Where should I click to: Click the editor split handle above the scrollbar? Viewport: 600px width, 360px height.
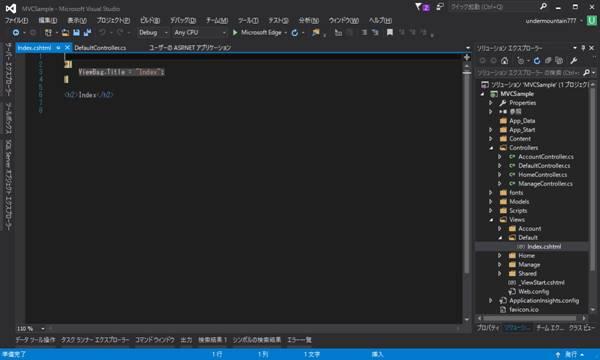click(x=467, y=58)
